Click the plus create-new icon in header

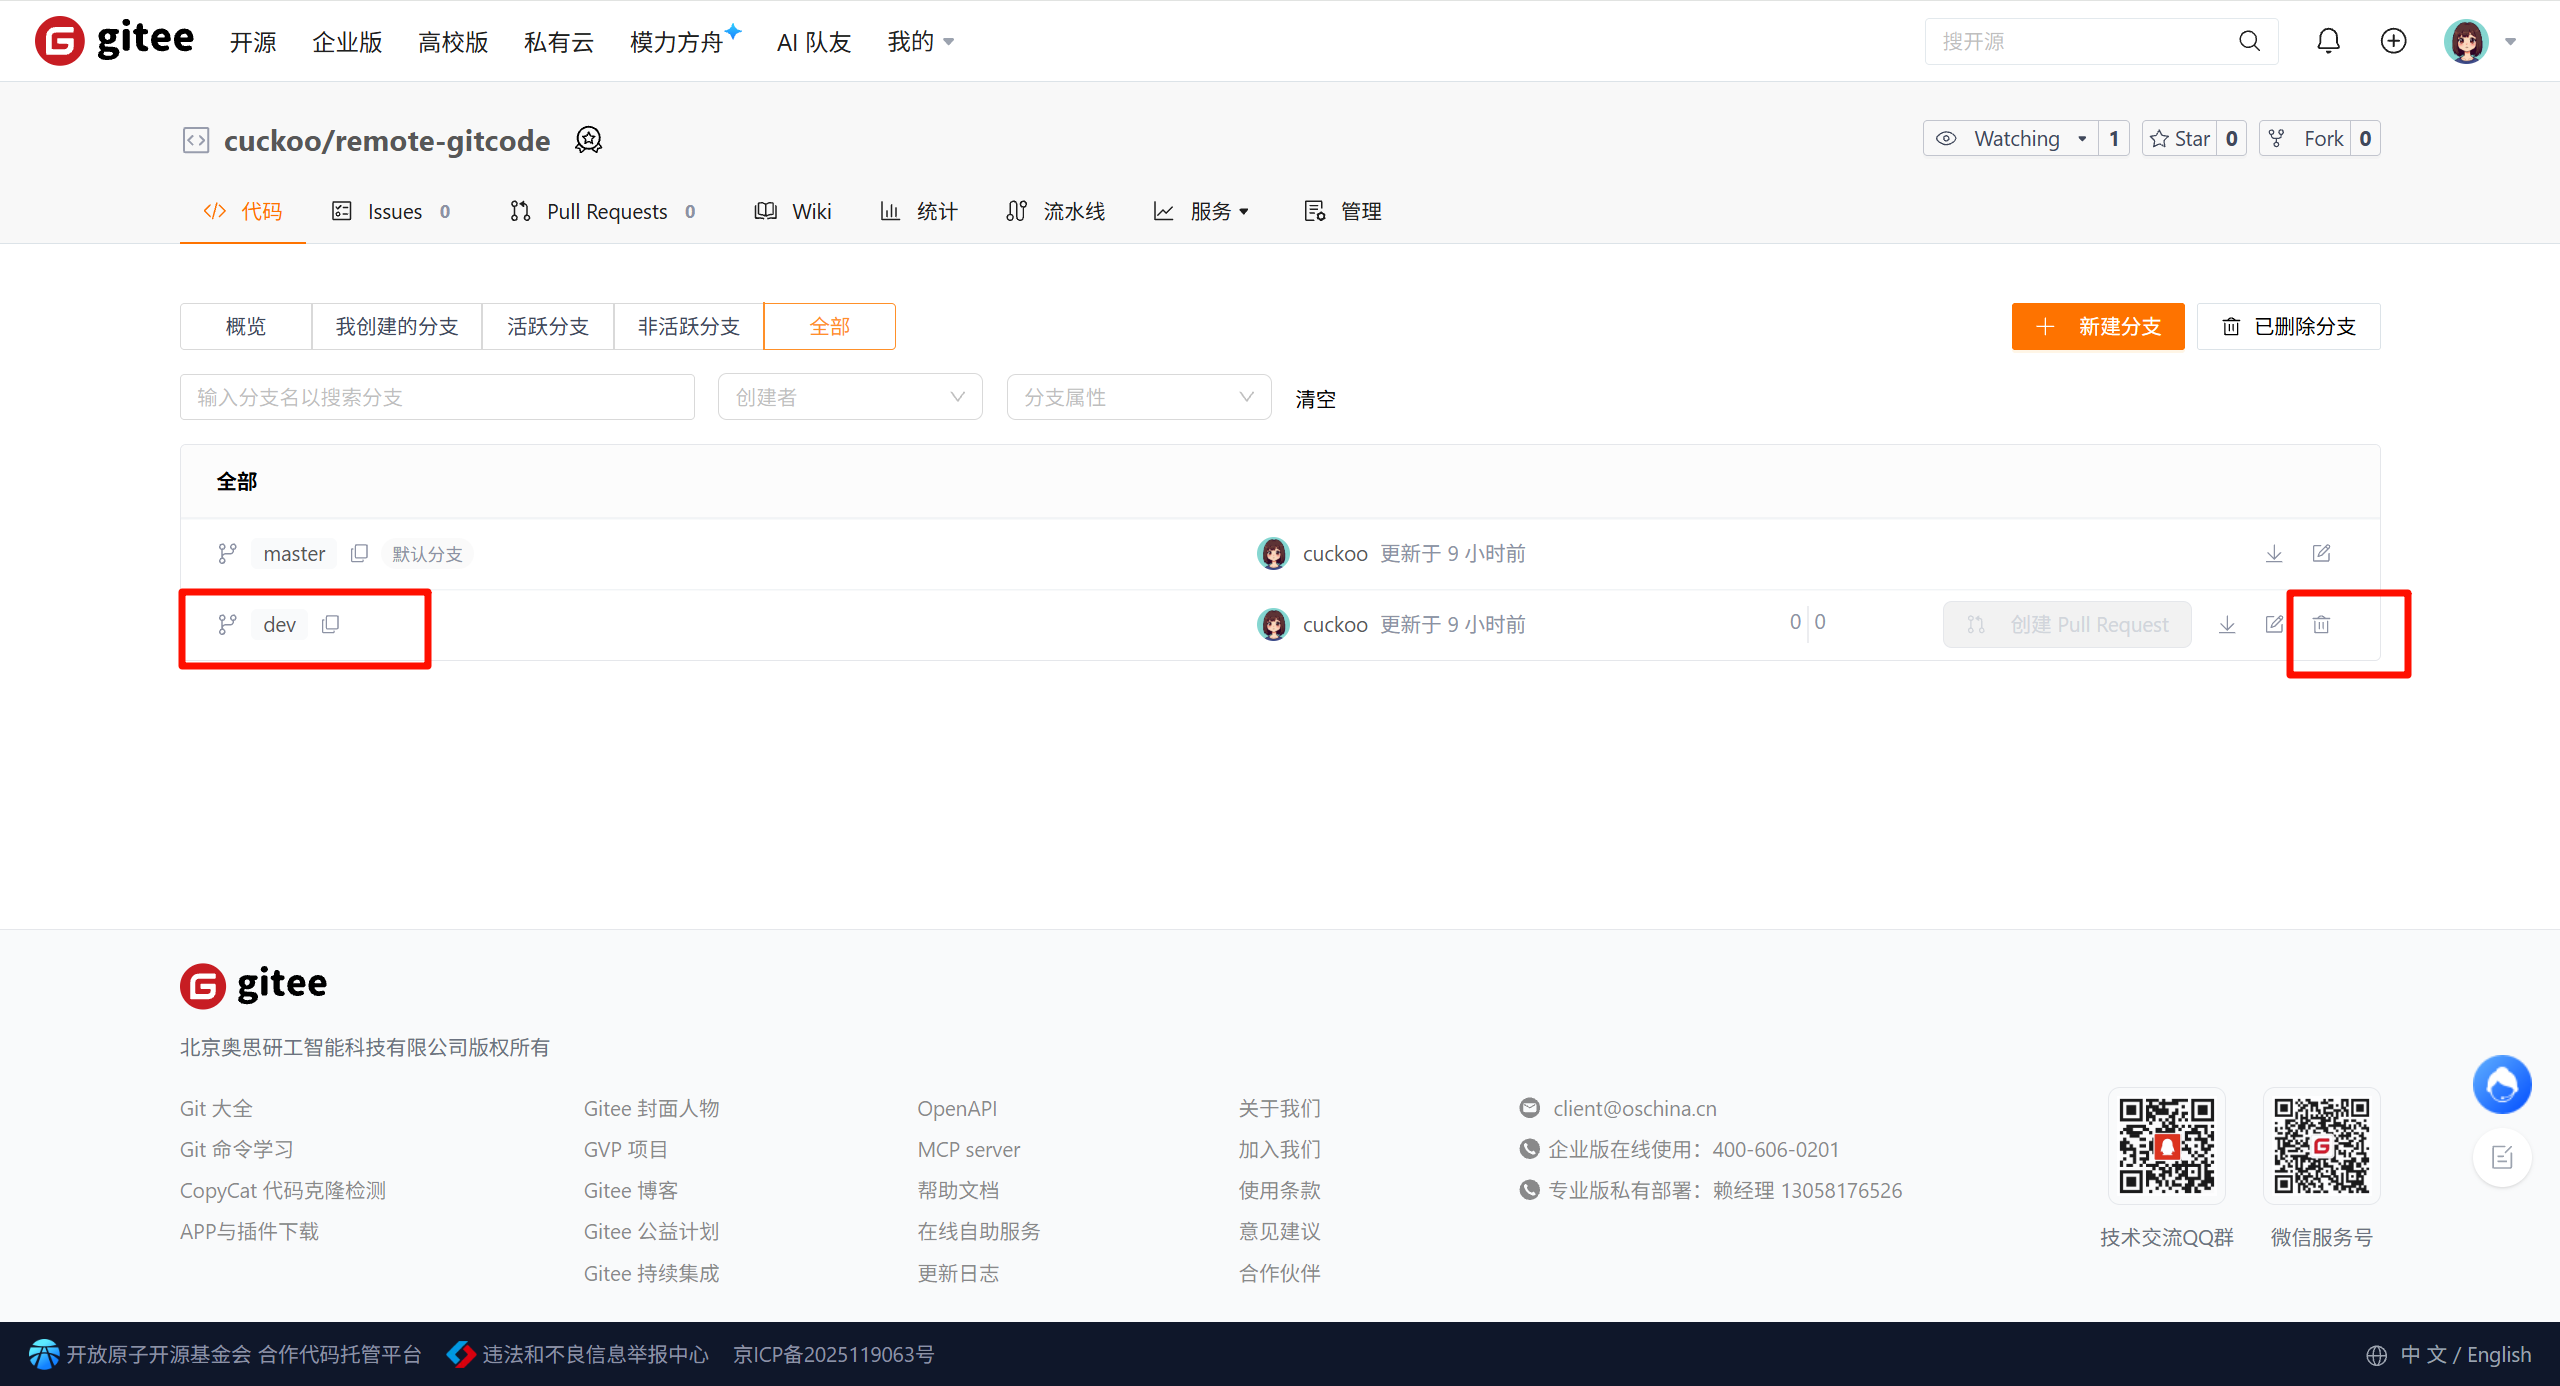pos(2393,41)
